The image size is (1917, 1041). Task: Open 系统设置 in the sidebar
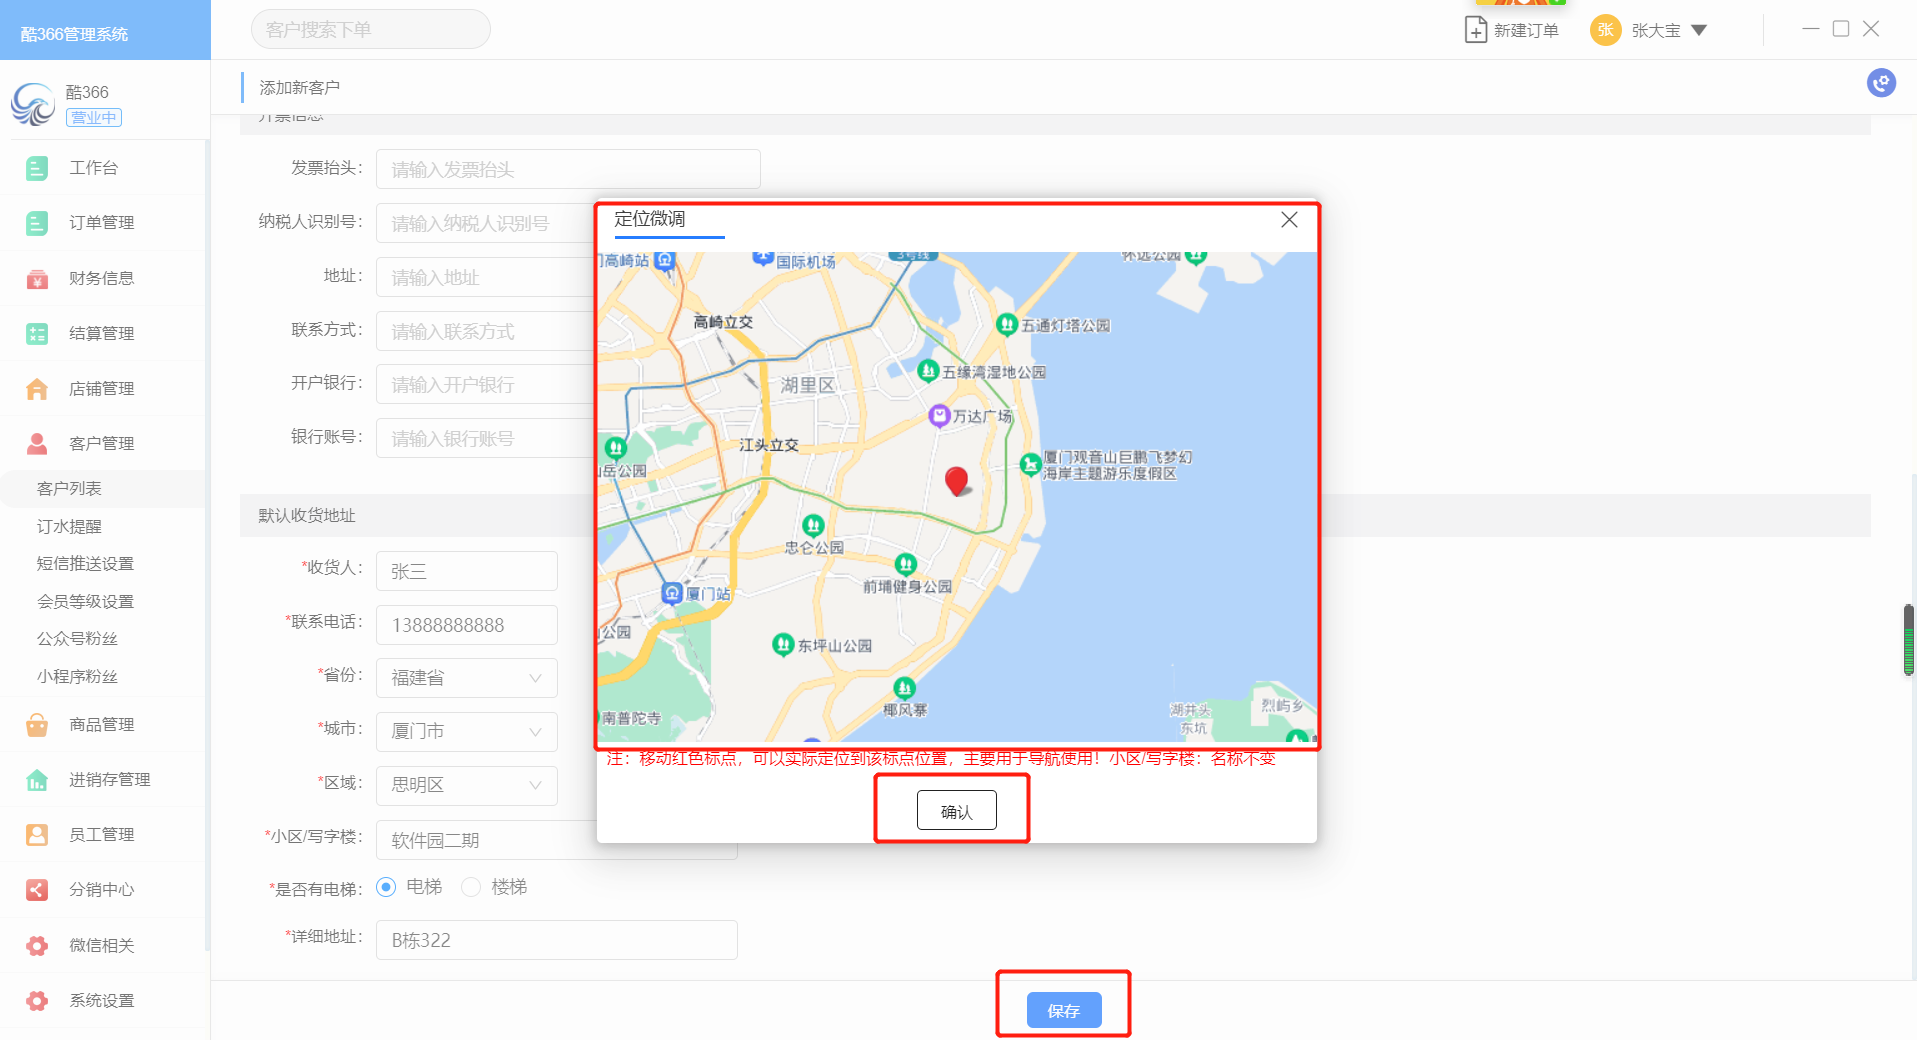click(x=101, y=1000)
